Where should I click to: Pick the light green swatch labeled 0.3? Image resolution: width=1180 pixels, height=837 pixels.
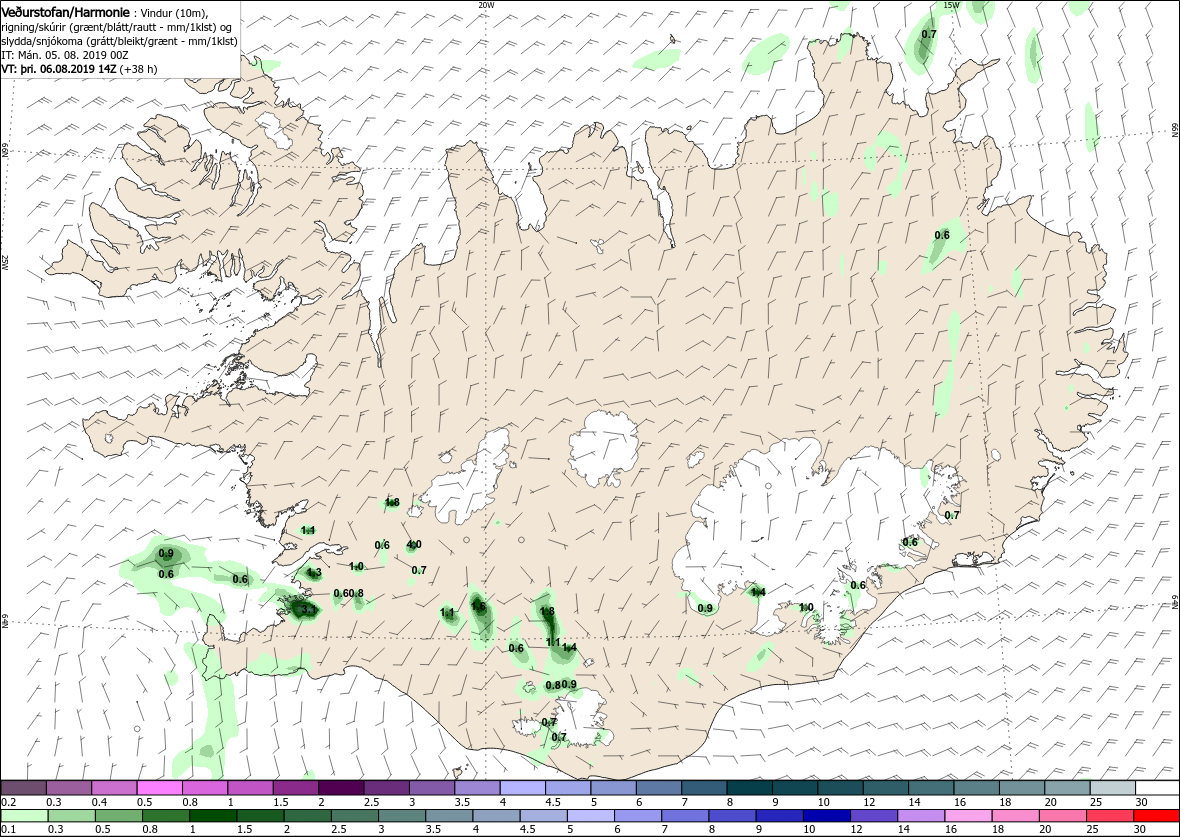point(71,816)
